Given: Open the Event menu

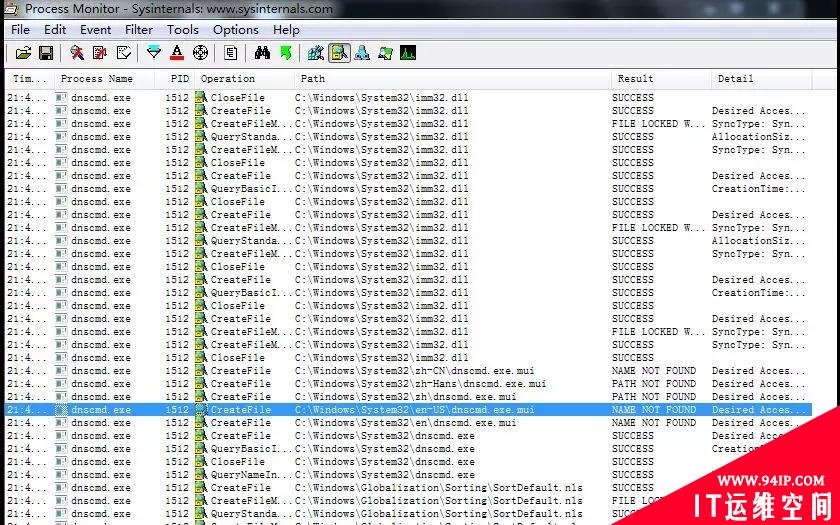Looking at the screenshot, I should 95,30.
